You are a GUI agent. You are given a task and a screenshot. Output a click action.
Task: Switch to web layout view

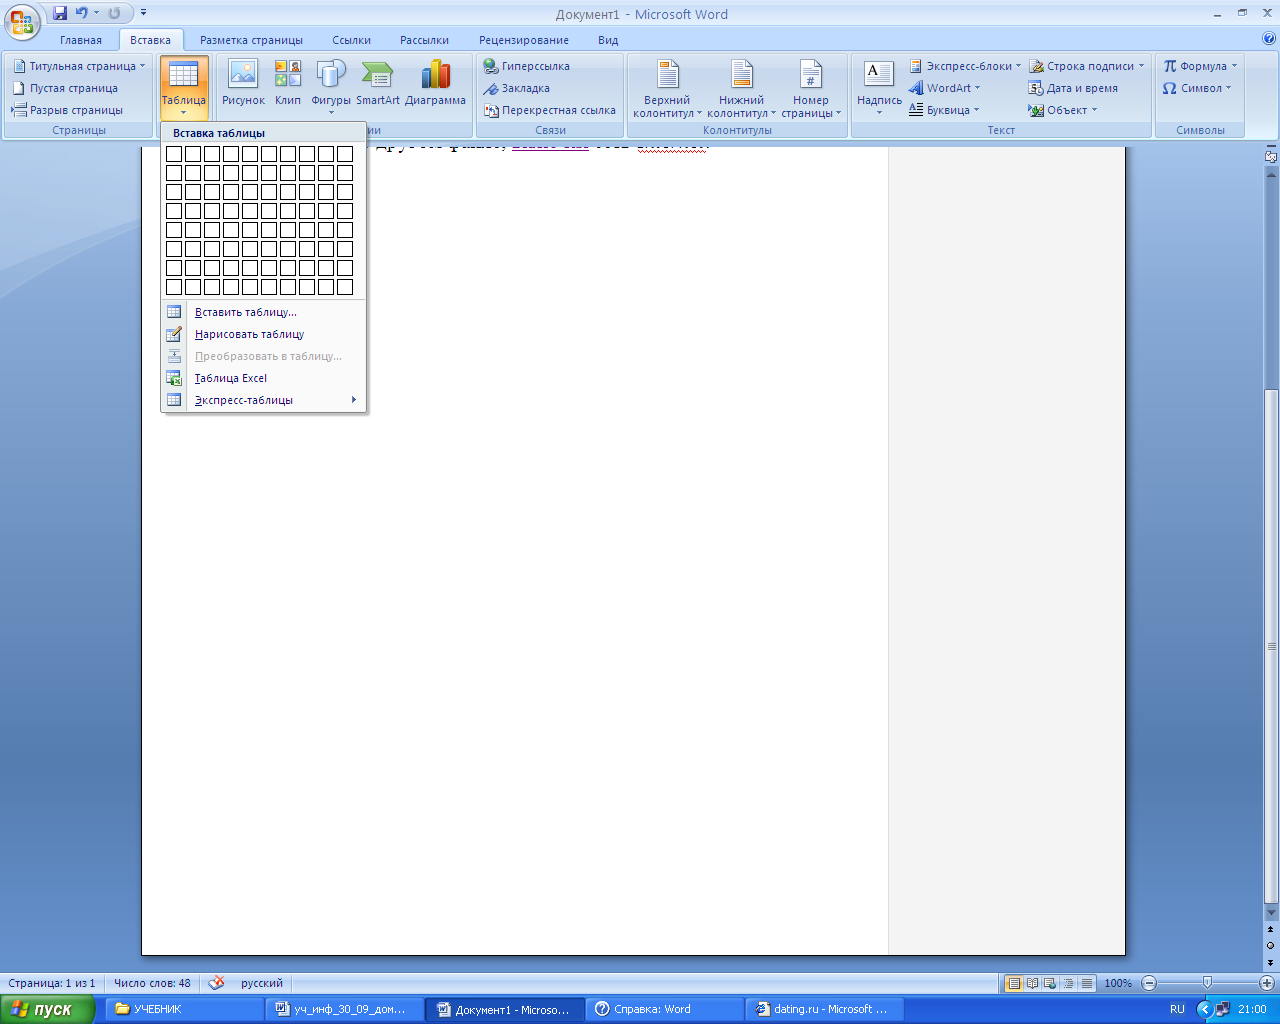tap(1050, 983)
